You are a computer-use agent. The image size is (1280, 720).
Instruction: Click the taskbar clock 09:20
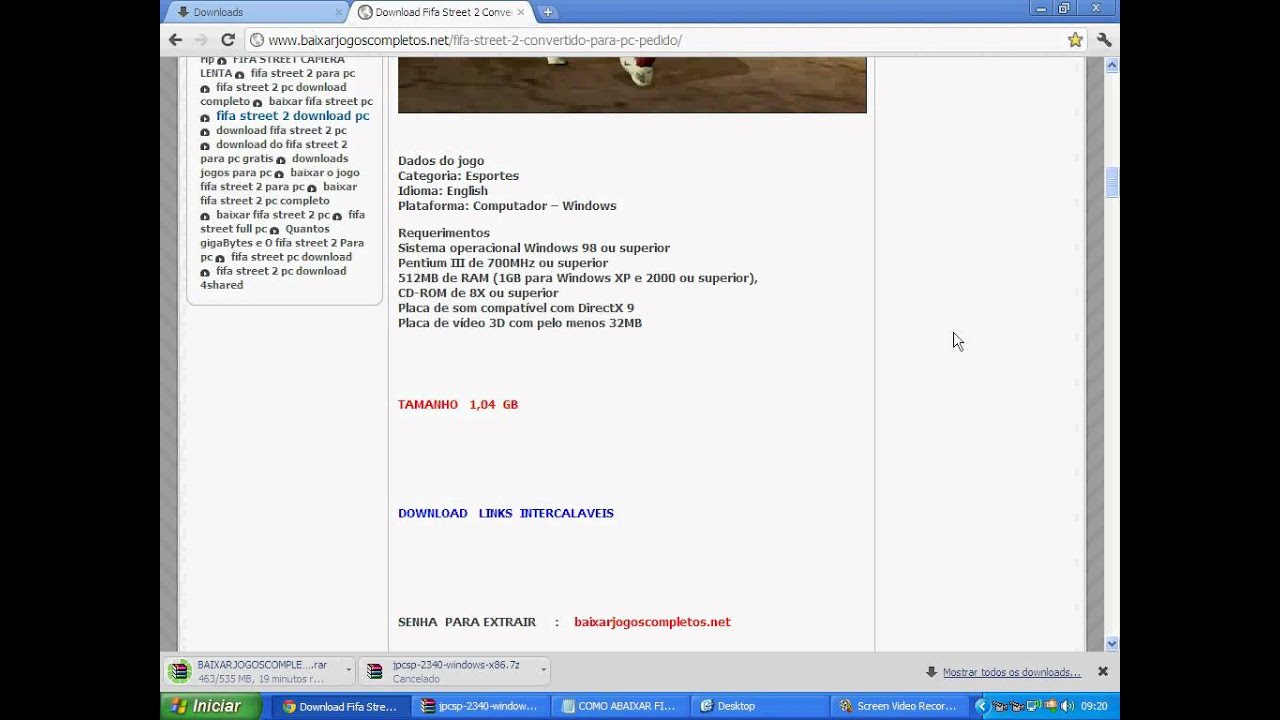[x=1094, y=706]
